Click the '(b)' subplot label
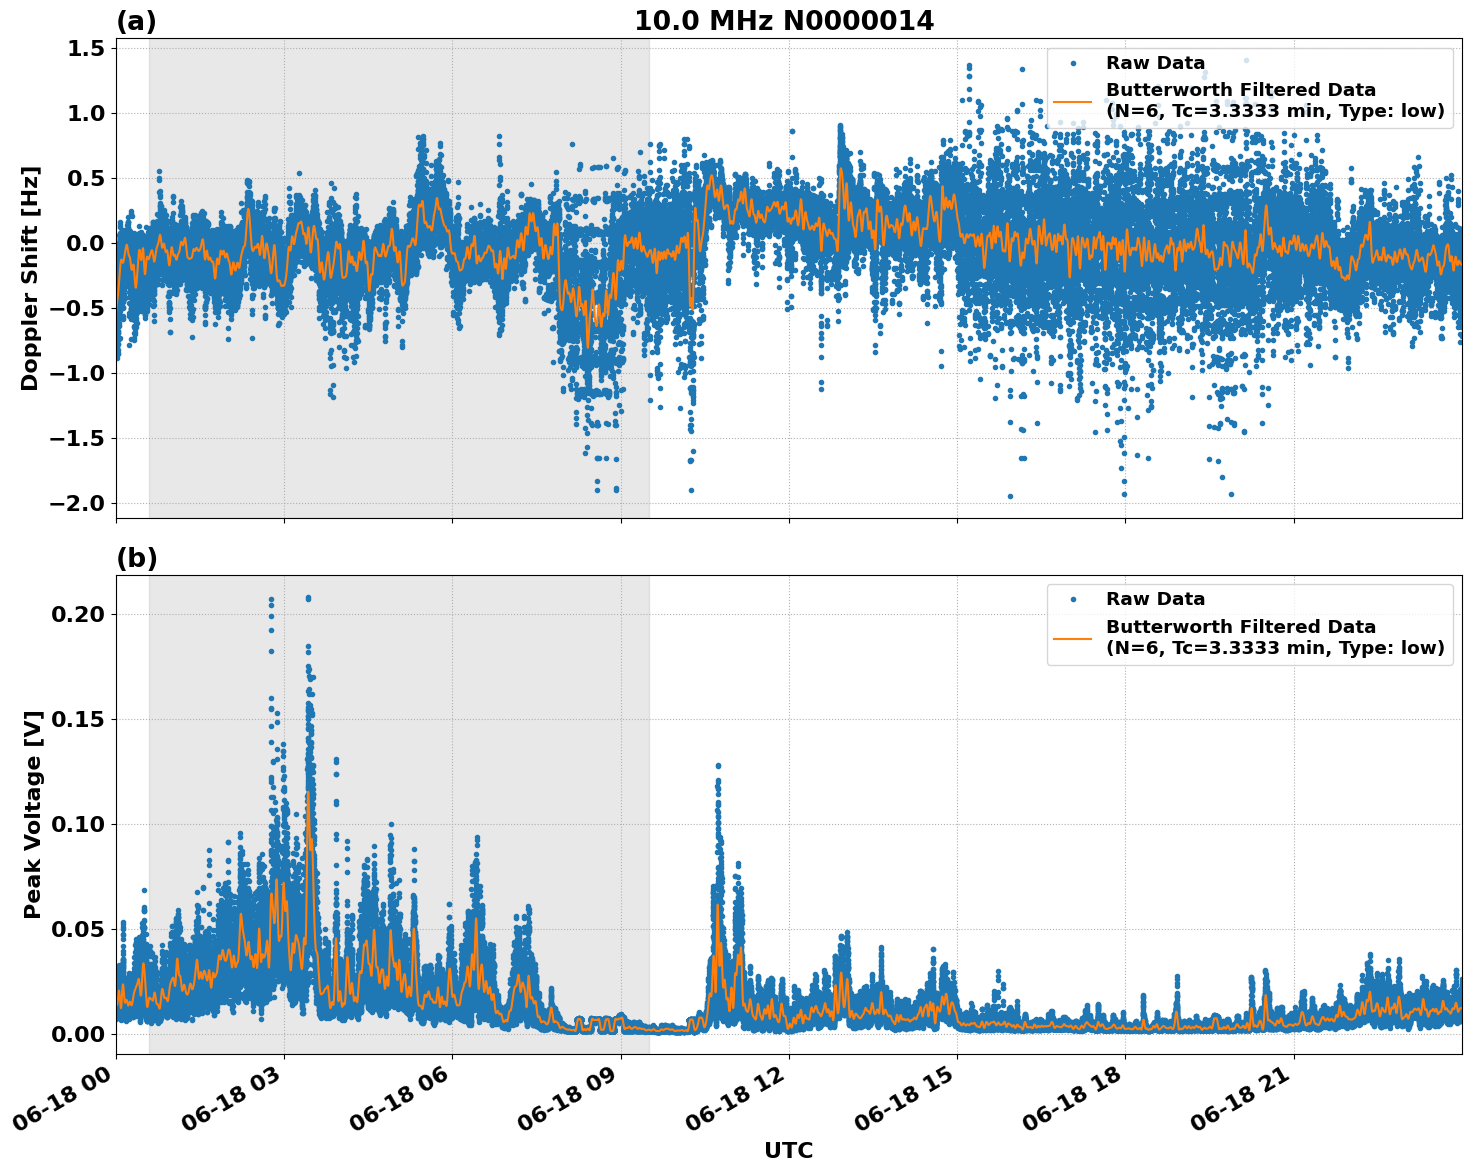The image size is (1472, 1172). click(x=137, y=556)
